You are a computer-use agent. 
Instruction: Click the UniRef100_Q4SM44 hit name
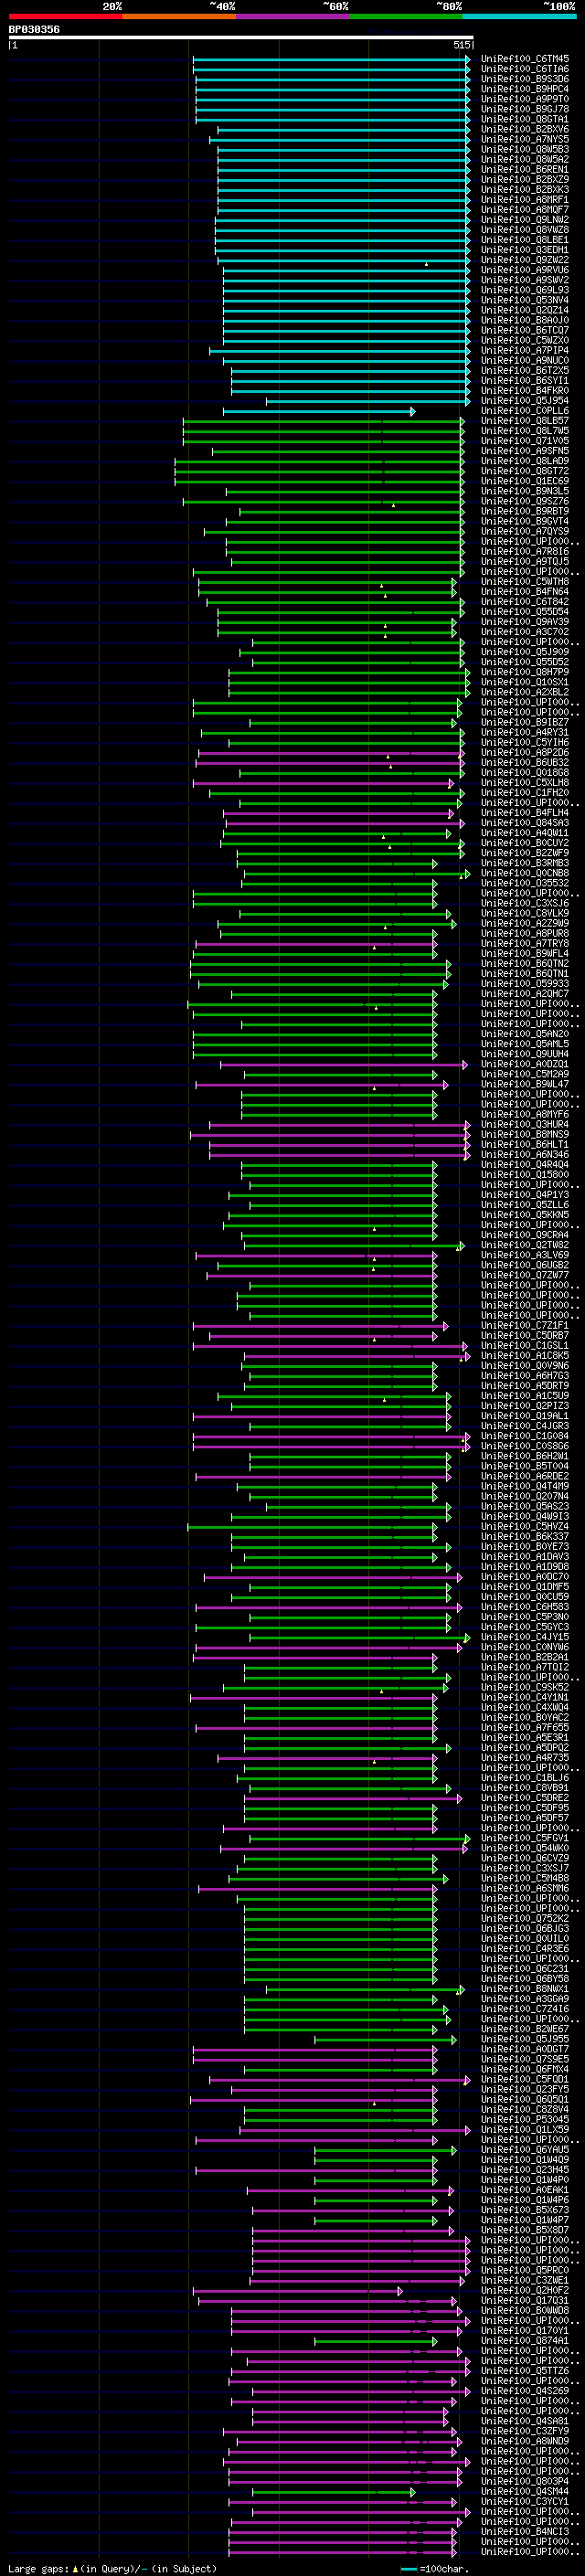(x=525, y=2491)
